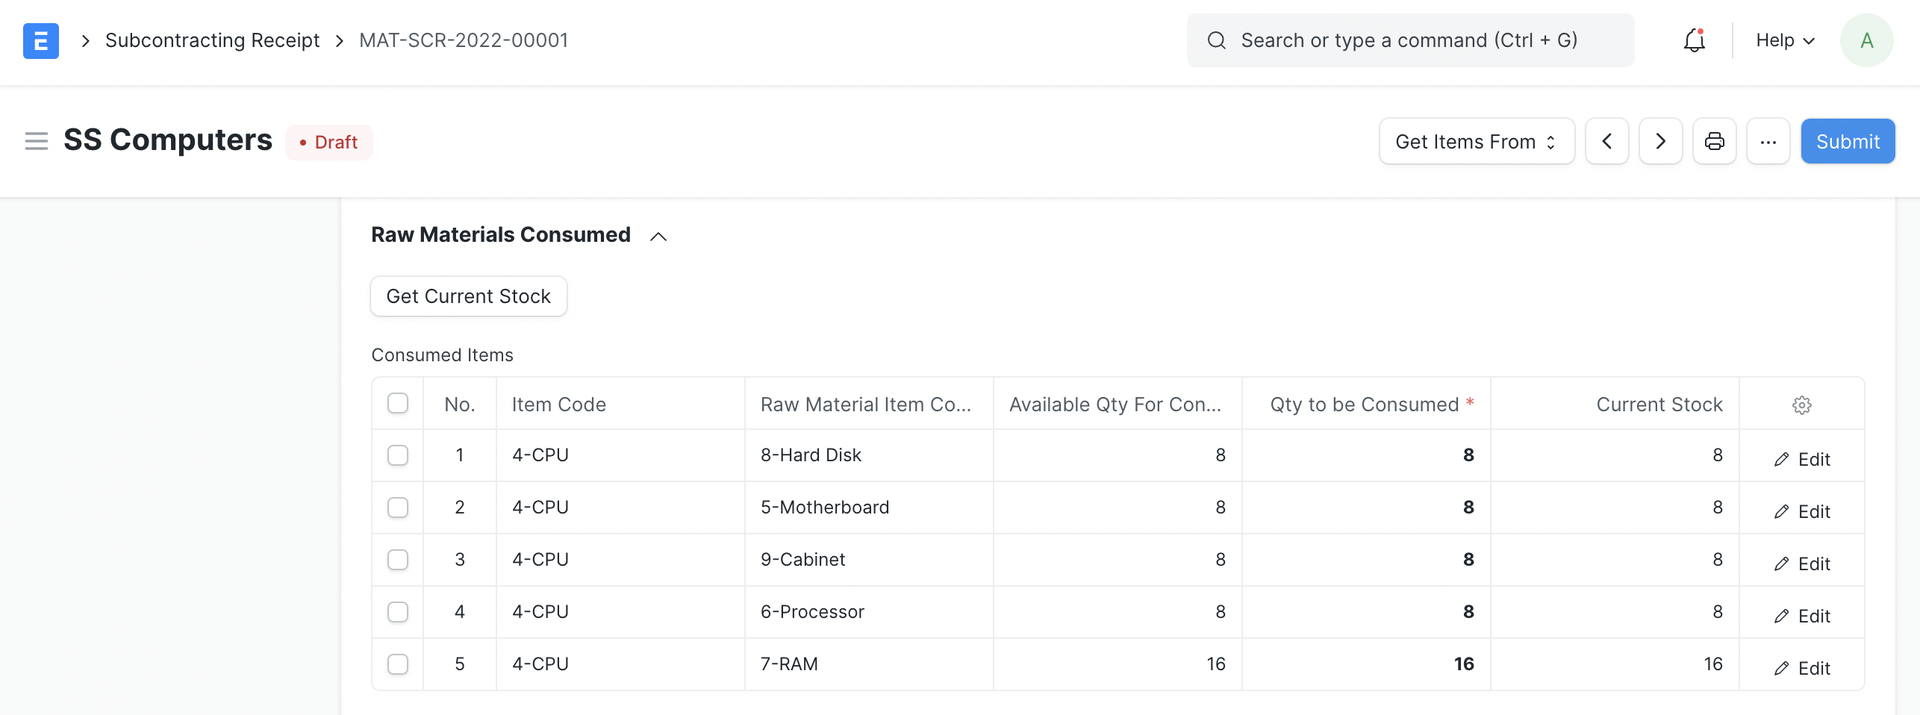
Task: Toggle the sidebar hamburger menu
Action: click(x=36, y=141)
